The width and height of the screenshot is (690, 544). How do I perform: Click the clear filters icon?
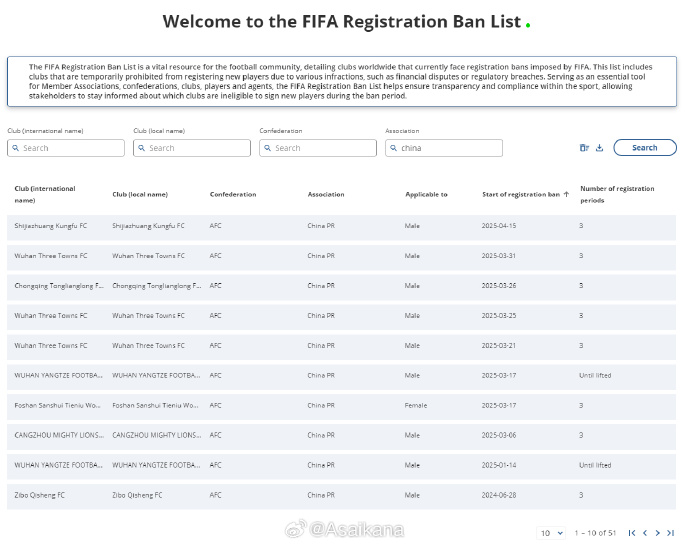tap(584, 148)
